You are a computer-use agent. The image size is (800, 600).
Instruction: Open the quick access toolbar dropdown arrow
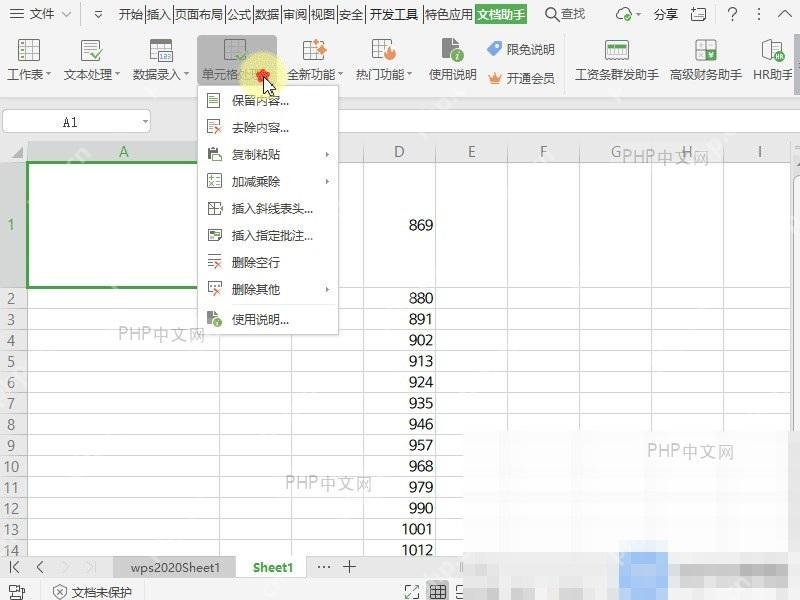tap(98, 15)
